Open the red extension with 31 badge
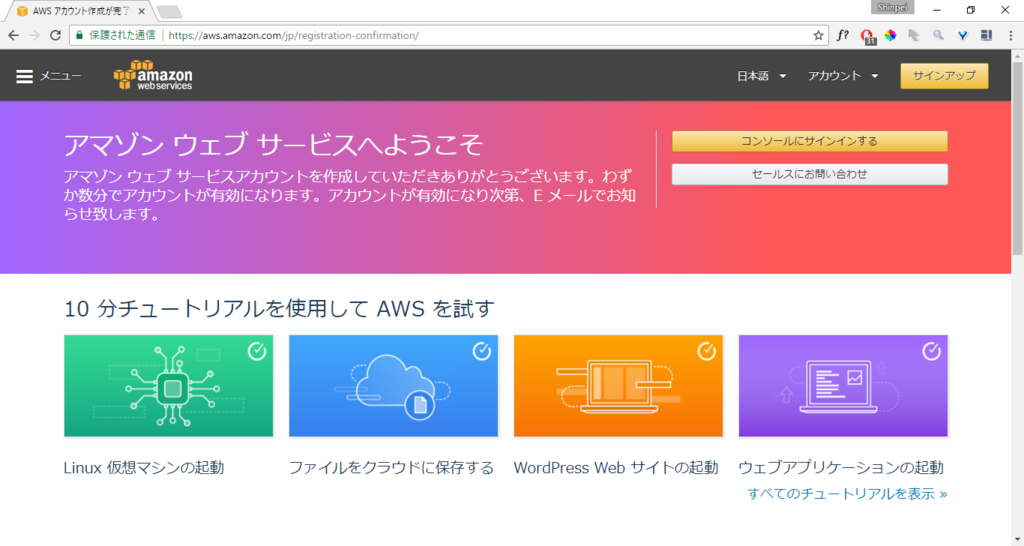Screen dimensions: 1024x546 click(867, 37)
